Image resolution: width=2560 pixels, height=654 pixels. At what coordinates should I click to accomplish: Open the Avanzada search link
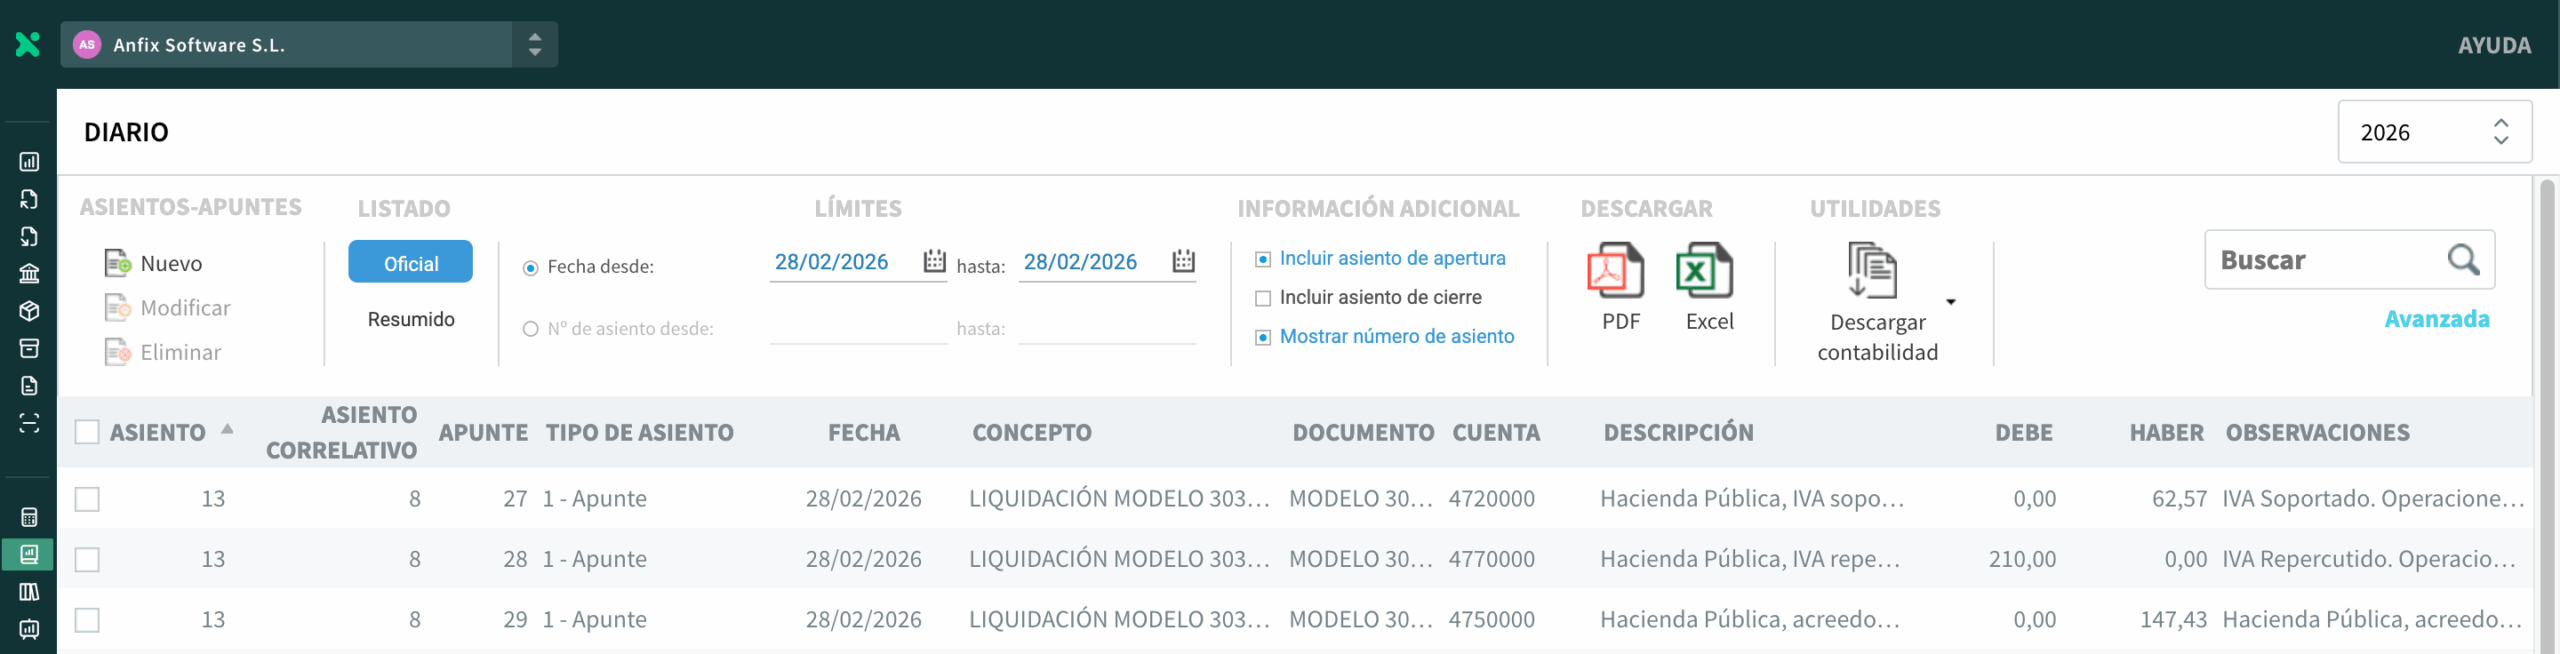2436,319
